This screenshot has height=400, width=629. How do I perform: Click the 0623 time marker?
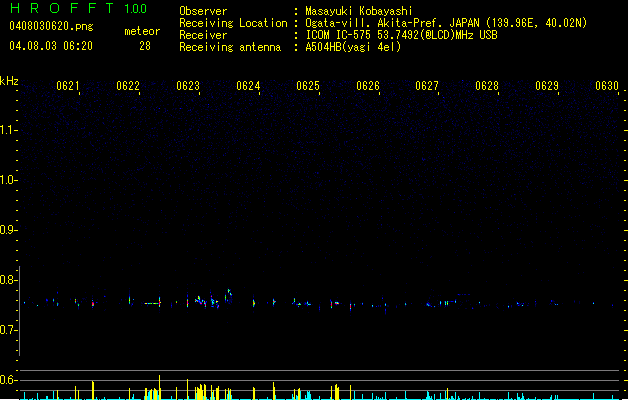[x=188, y=86]
